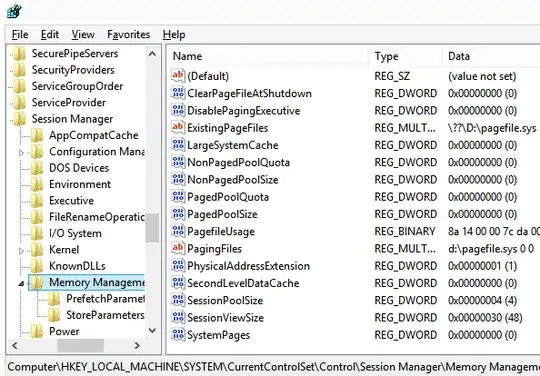540x376 pixels.
Task: Select the ClearPageFileAtShutdown value name
Action: coord(249,93)
